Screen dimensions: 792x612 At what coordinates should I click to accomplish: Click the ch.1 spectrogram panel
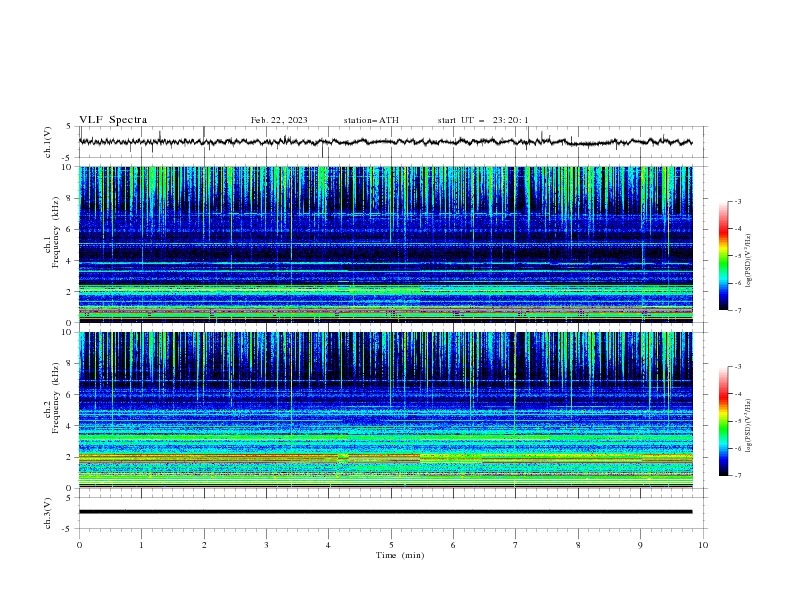(x=386, y=244)
